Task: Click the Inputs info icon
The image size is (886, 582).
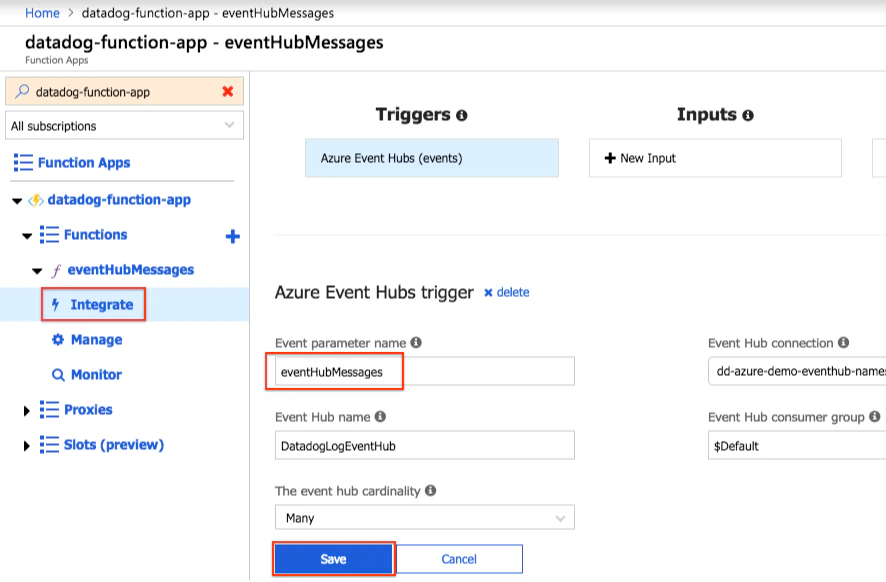Action: point(748,115)
